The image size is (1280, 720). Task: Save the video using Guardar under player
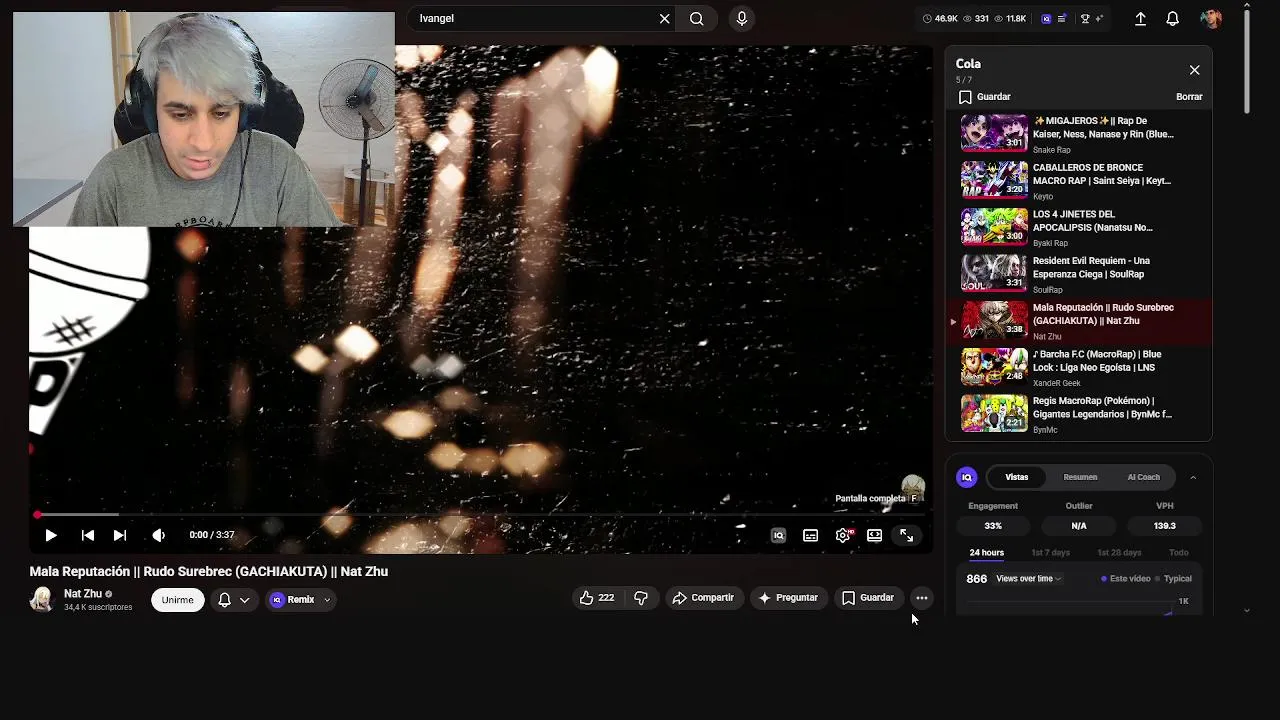868,598
